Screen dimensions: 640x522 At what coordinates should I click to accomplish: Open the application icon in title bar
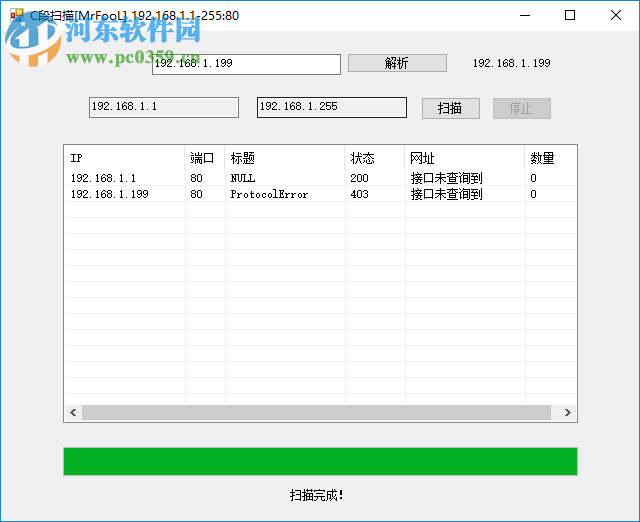coord(17,15)
